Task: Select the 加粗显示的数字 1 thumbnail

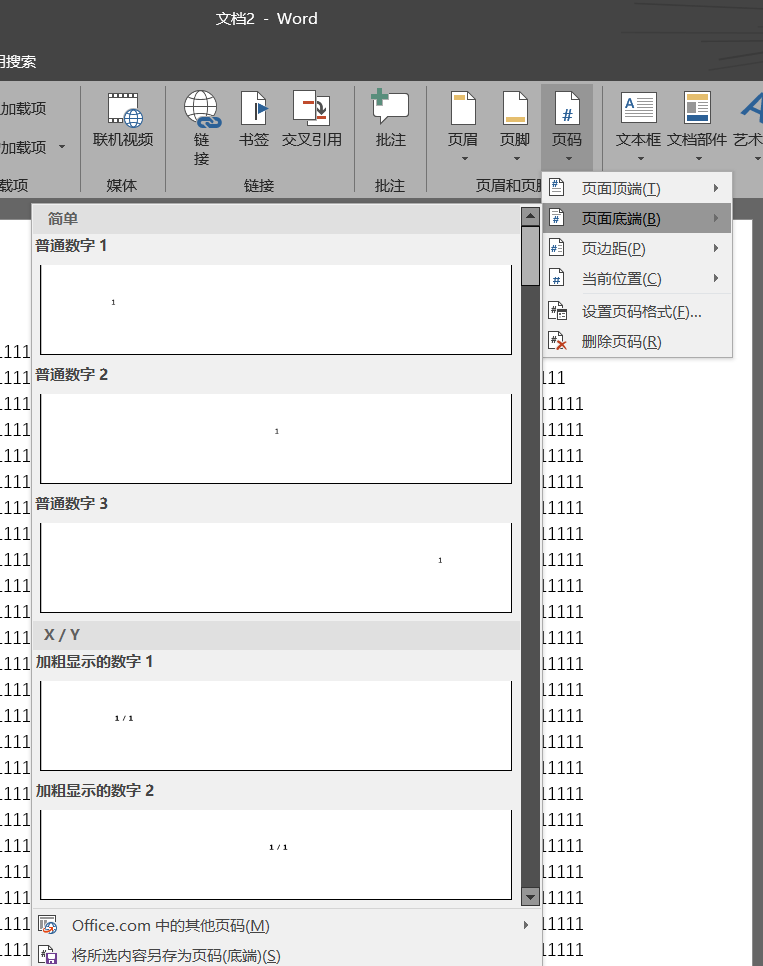Action: pos(276,724)
